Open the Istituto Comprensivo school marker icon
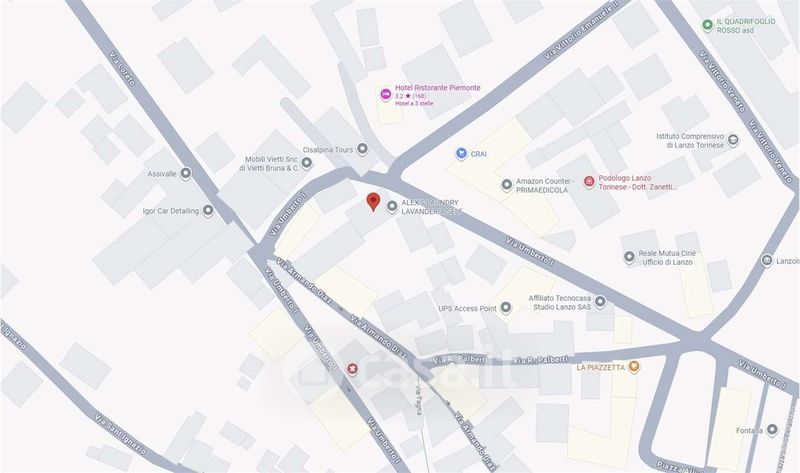 point(733,140)
